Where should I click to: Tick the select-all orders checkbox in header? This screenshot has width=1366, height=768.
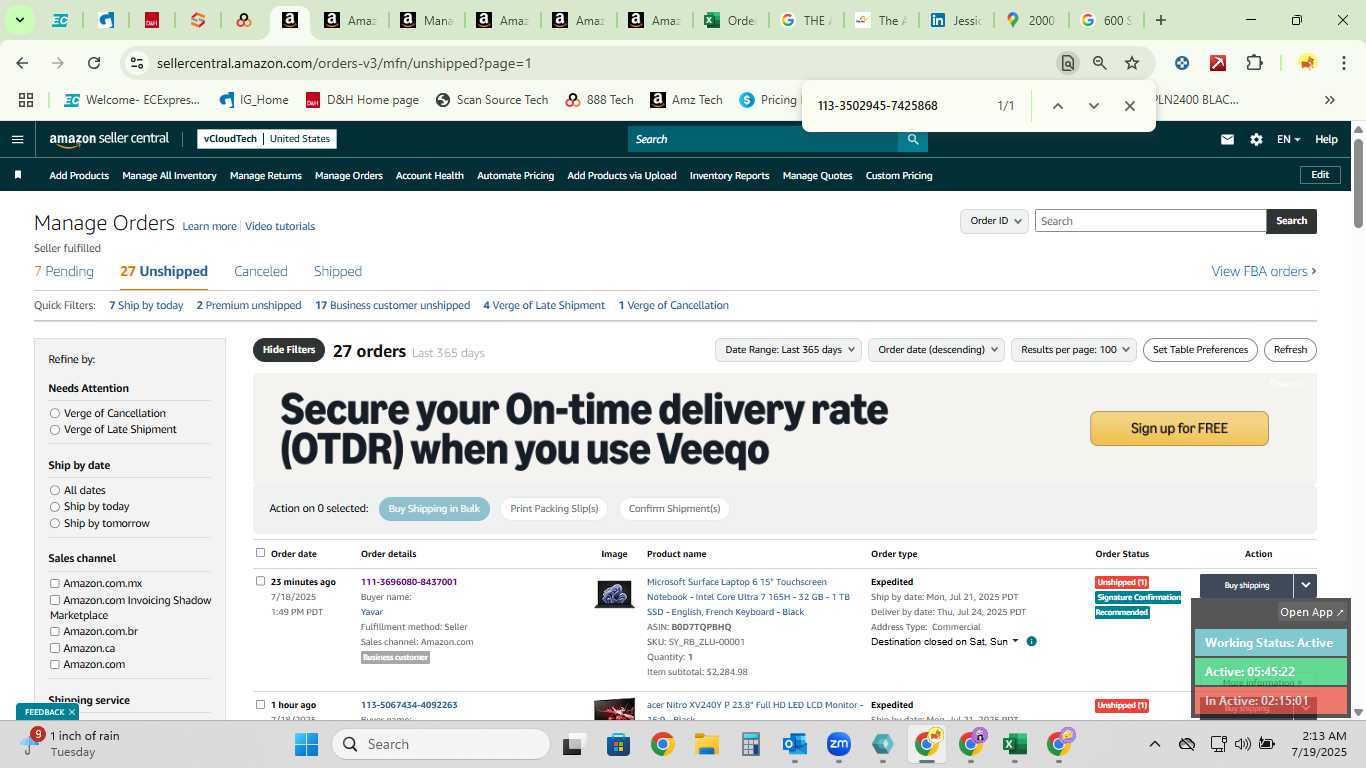pos(261,552)
